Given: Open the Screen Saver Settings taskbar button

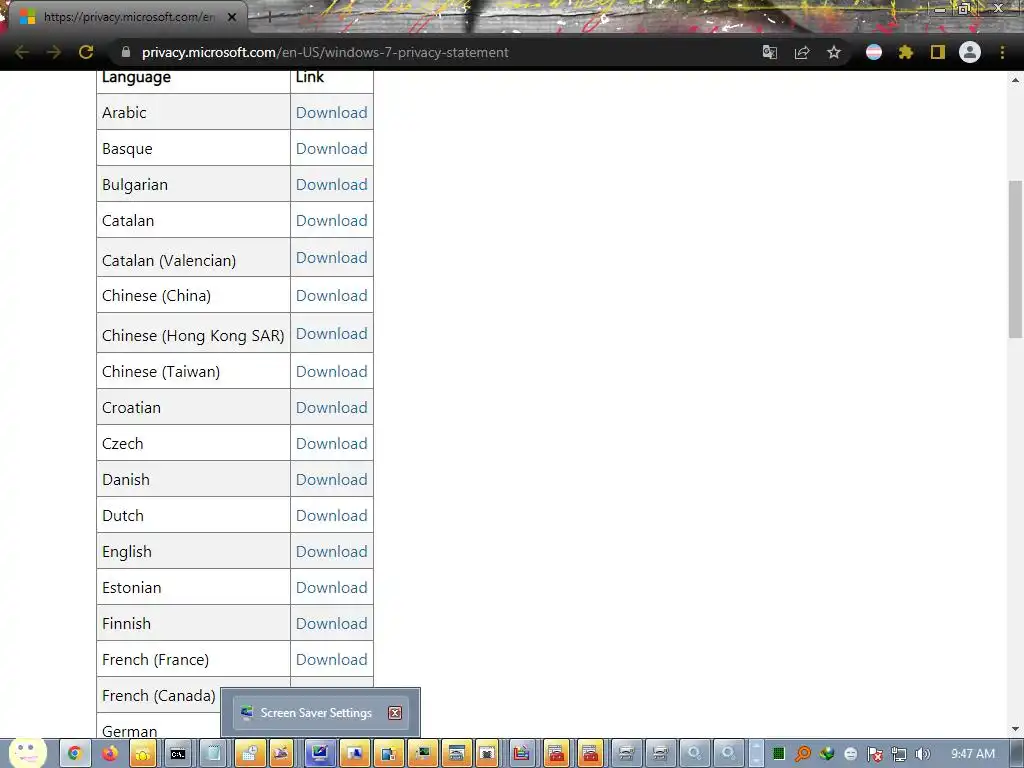Looking at the screenshot, I should tap(319, 754).
